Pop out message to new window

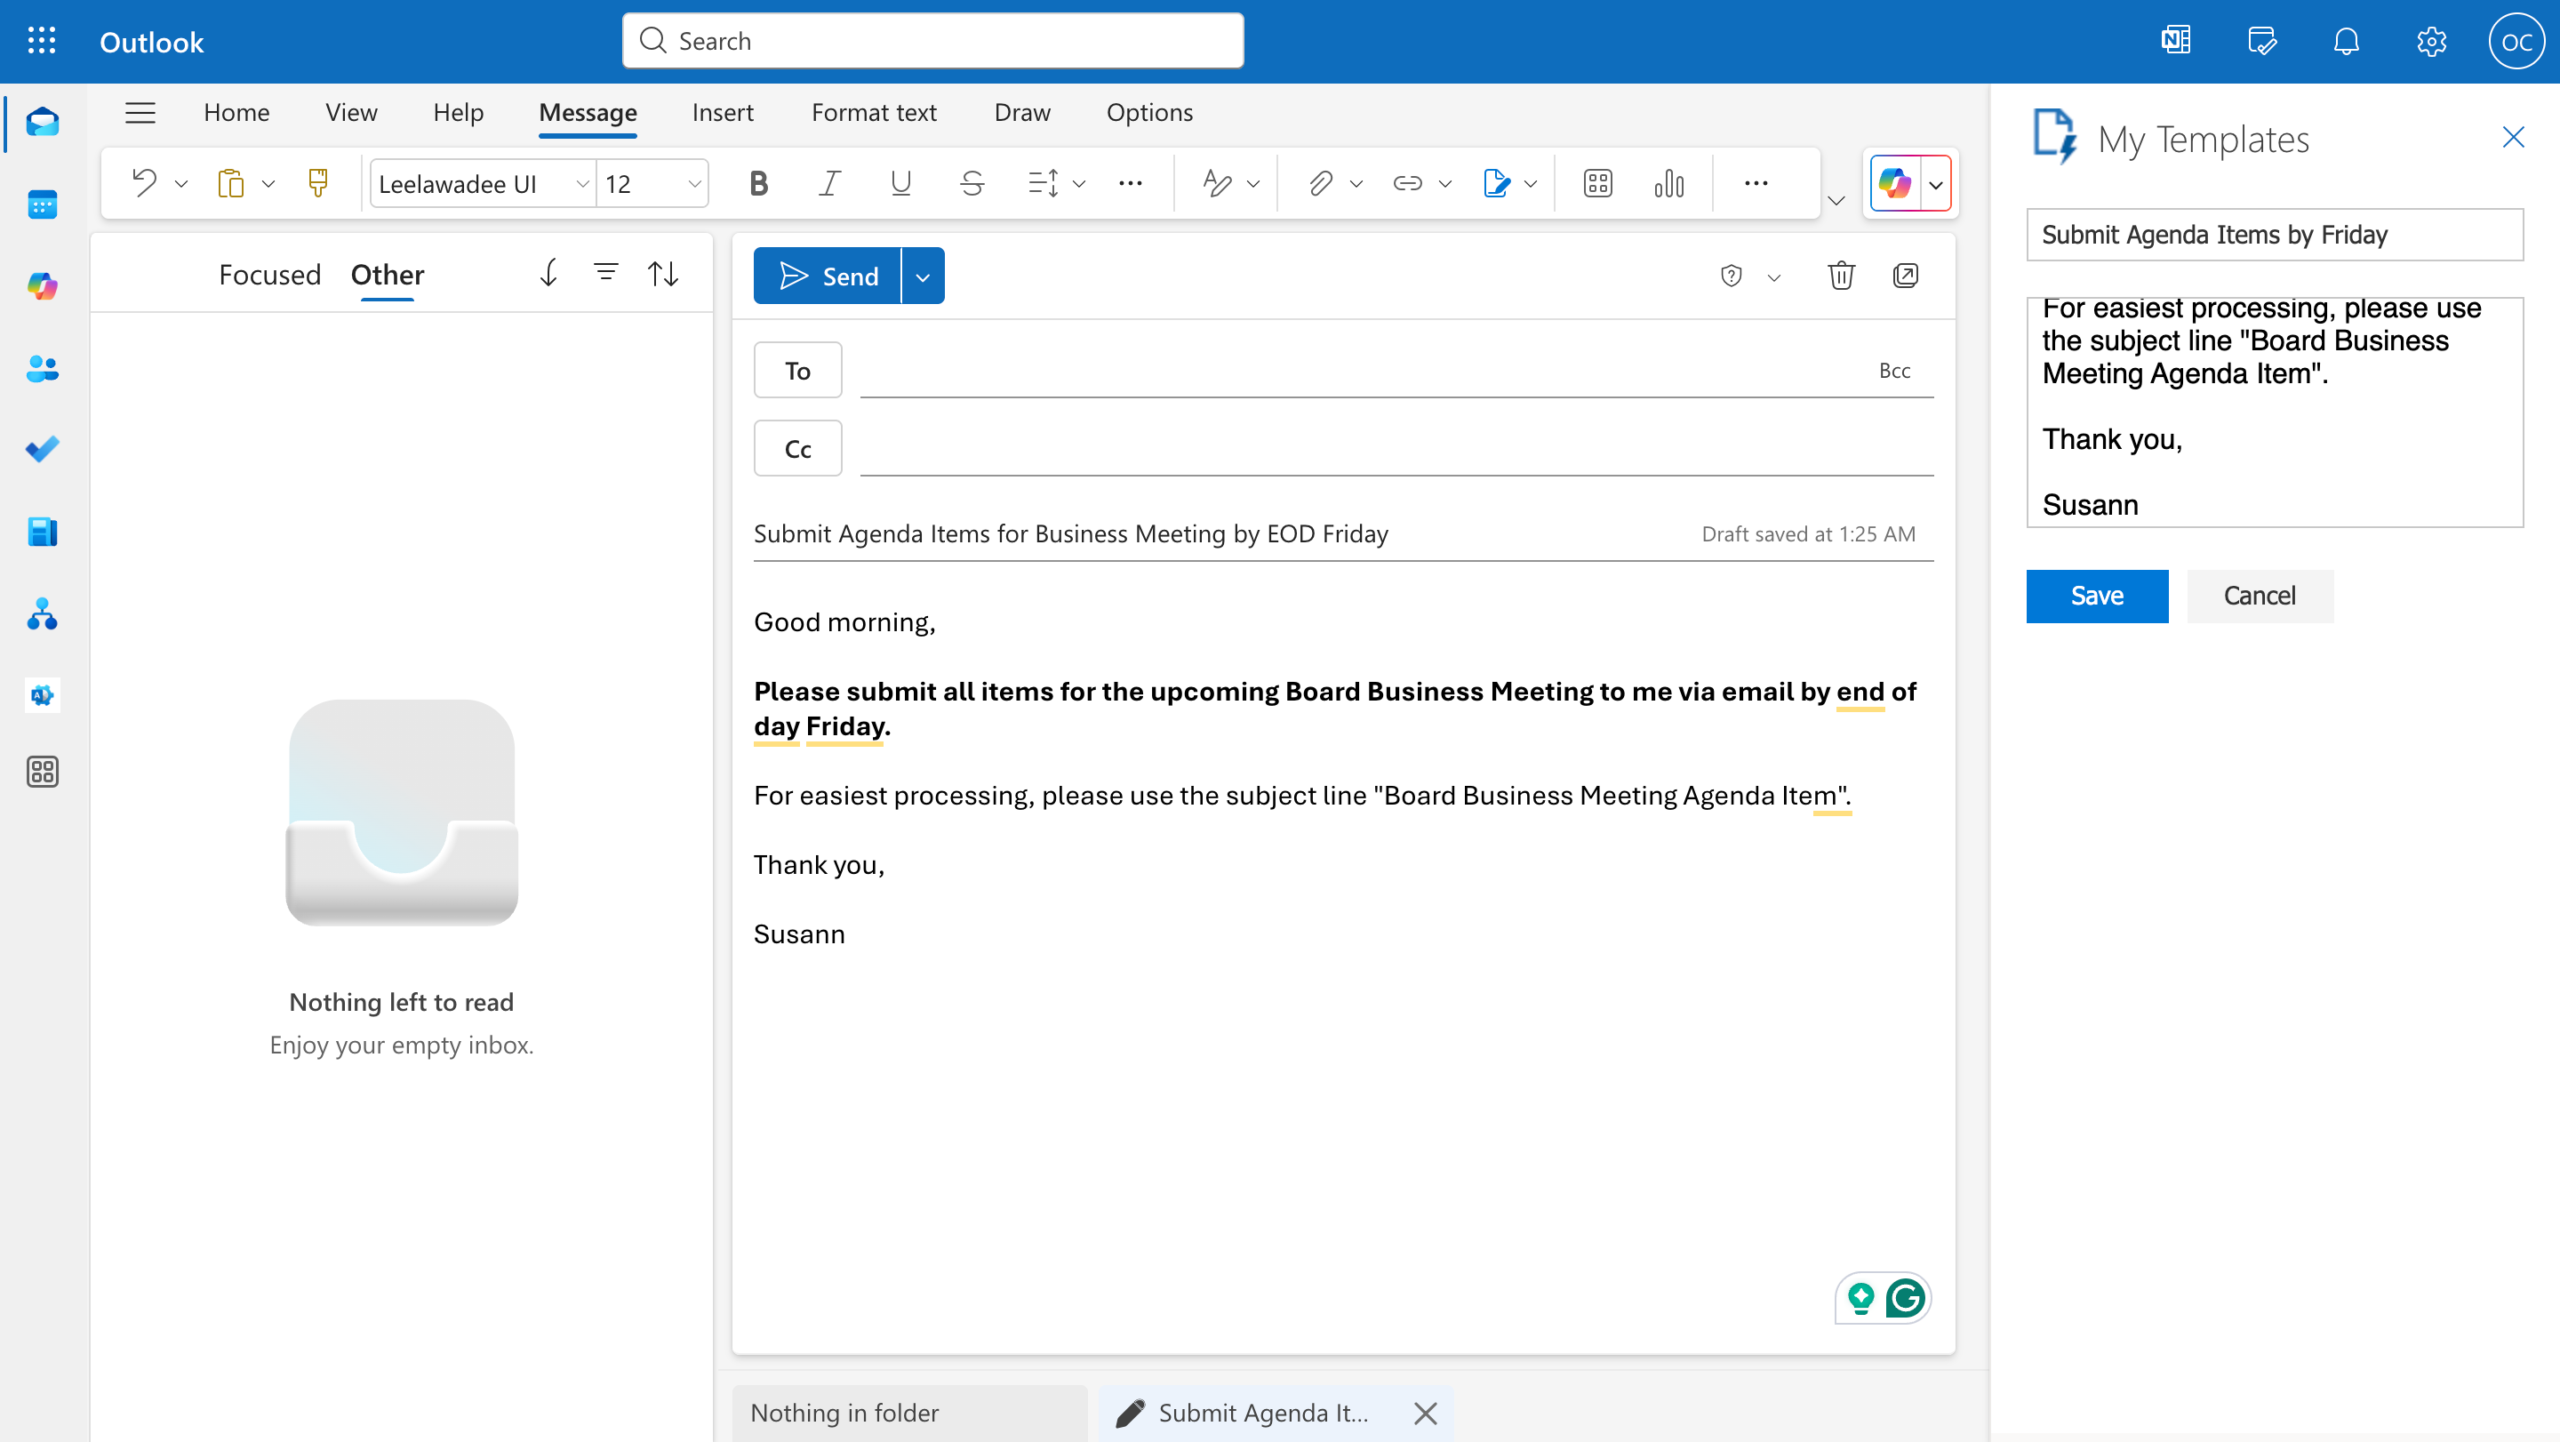coord(1906,275)
